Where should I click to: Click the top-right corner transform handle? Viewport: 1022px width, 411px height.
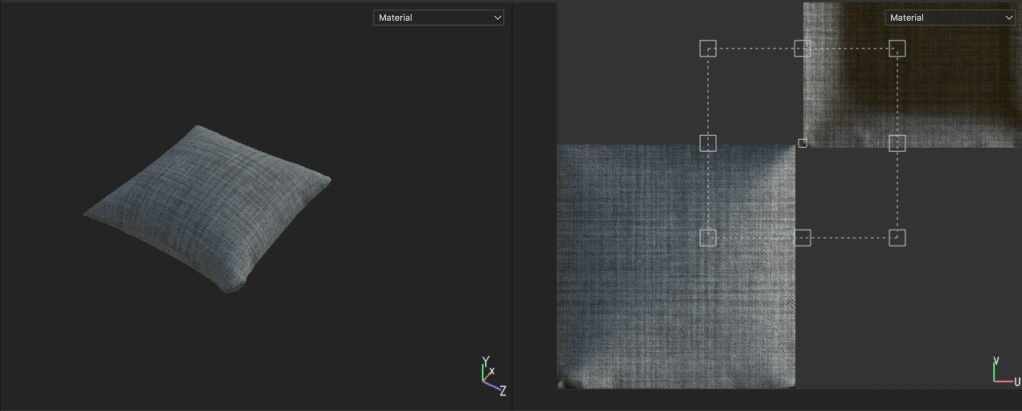point(897,48)
